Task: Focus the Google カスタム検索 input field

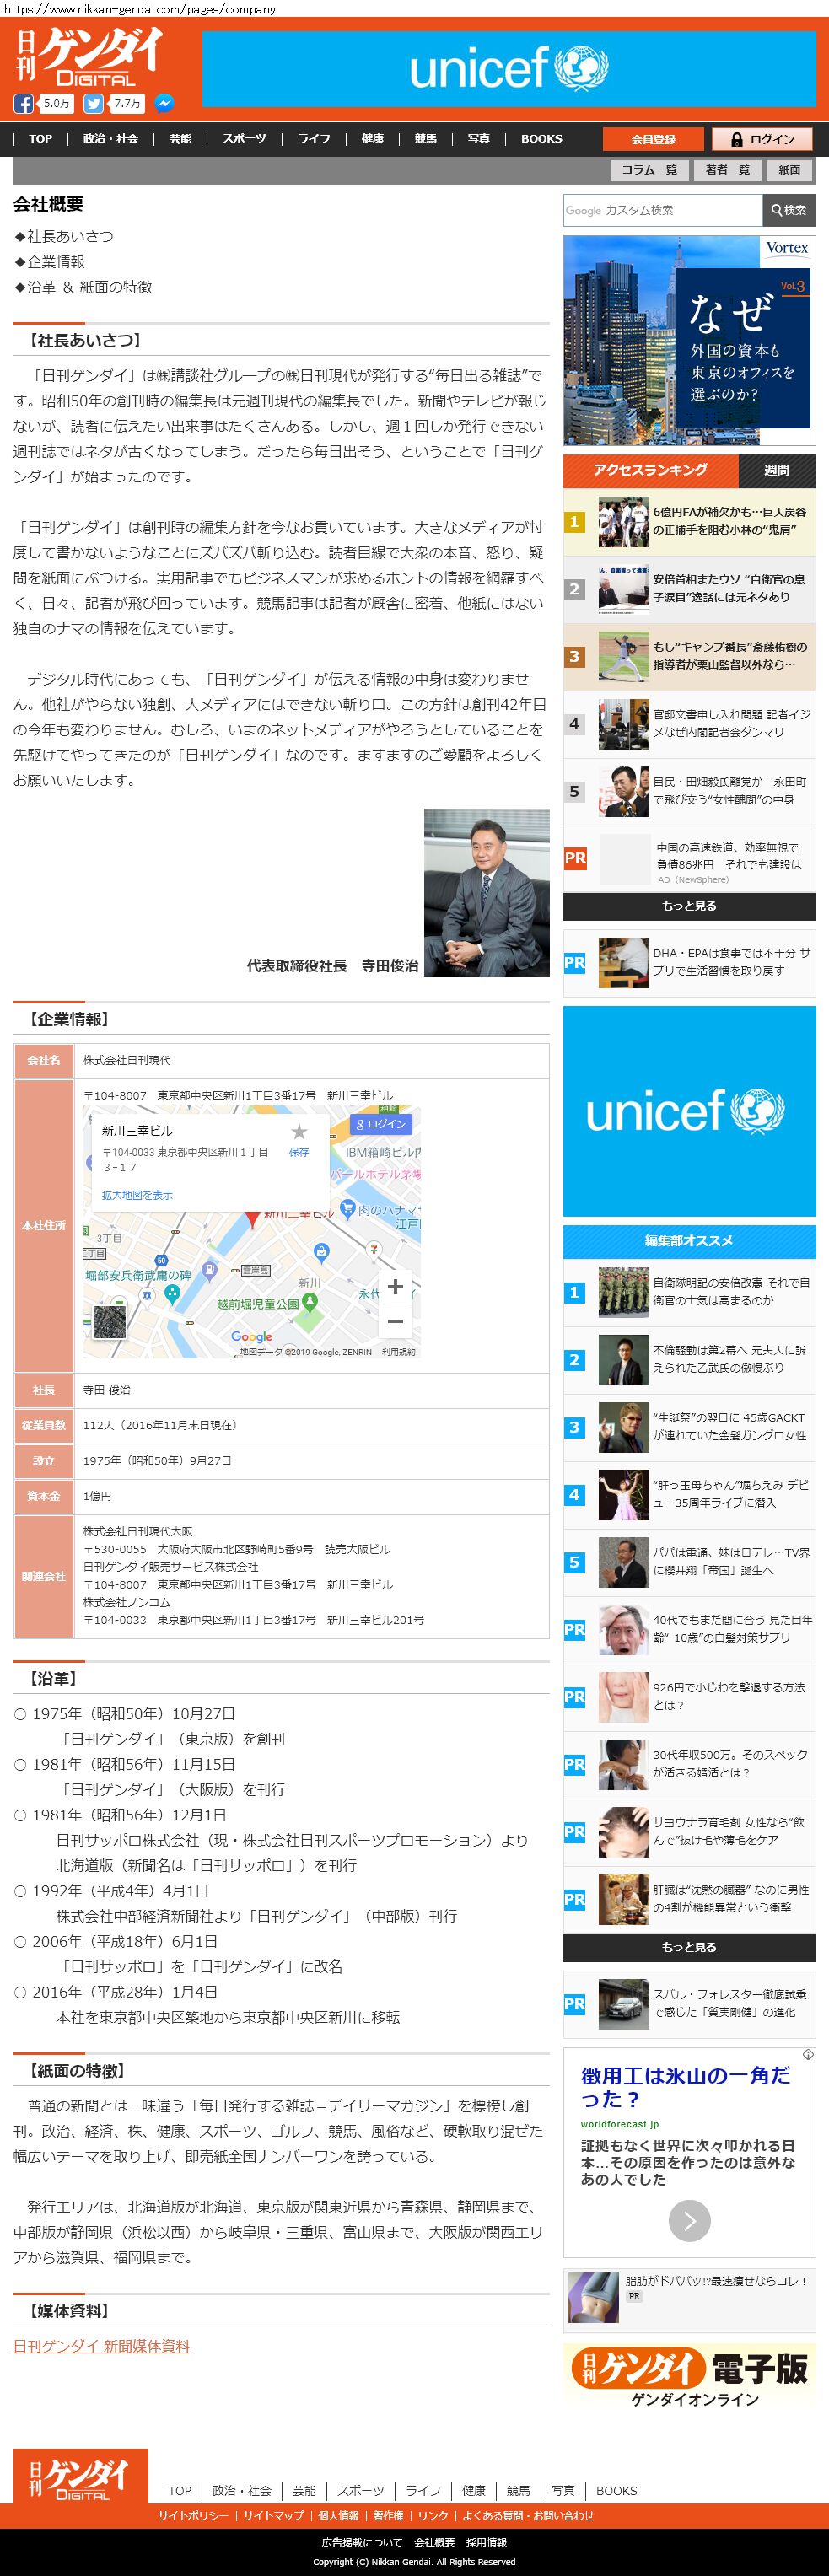Action: (x=662, y=210)
